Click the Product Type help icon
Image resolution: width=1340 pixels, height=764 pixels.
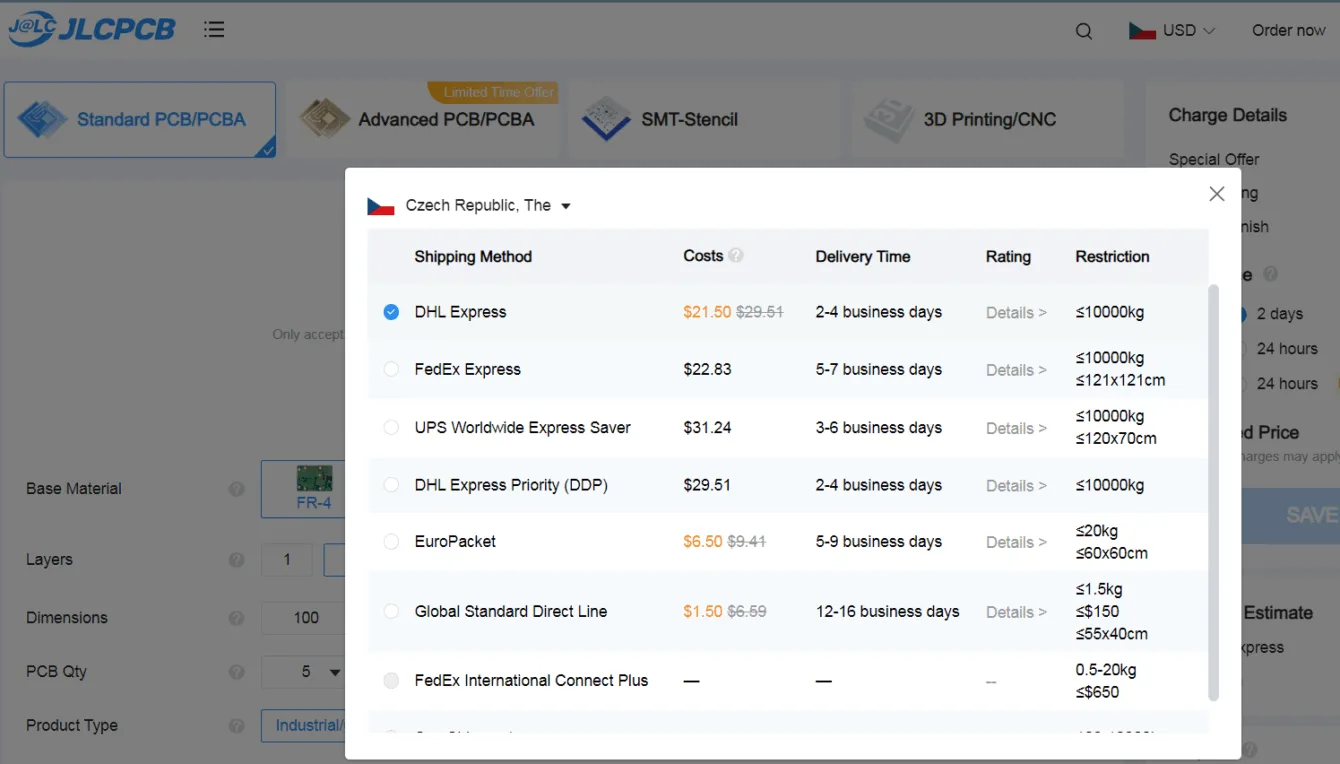click(x=236, y=726)
